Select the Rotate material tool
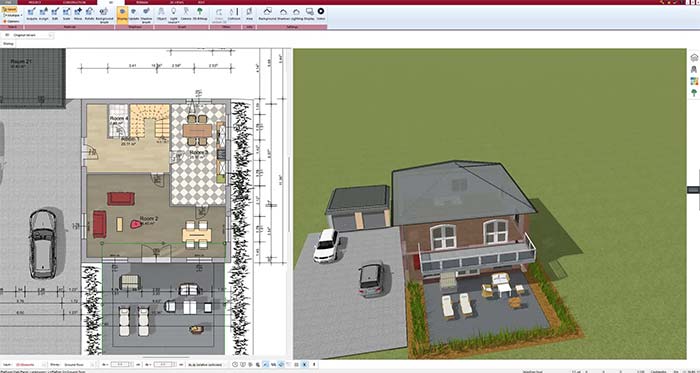 pos(89,14)
